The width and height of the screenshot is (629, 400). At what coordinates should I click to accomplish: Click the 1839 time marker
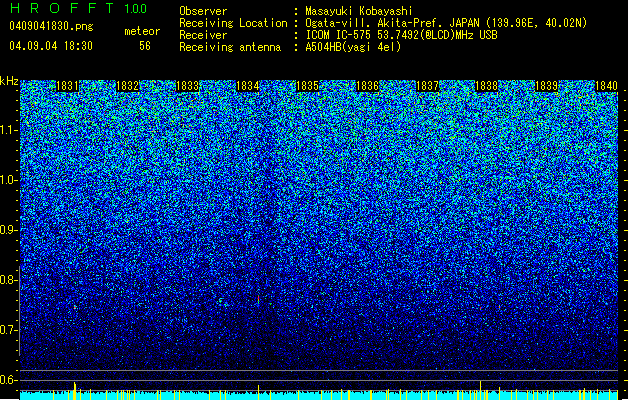pyautogui.click(x=547, y=86)
